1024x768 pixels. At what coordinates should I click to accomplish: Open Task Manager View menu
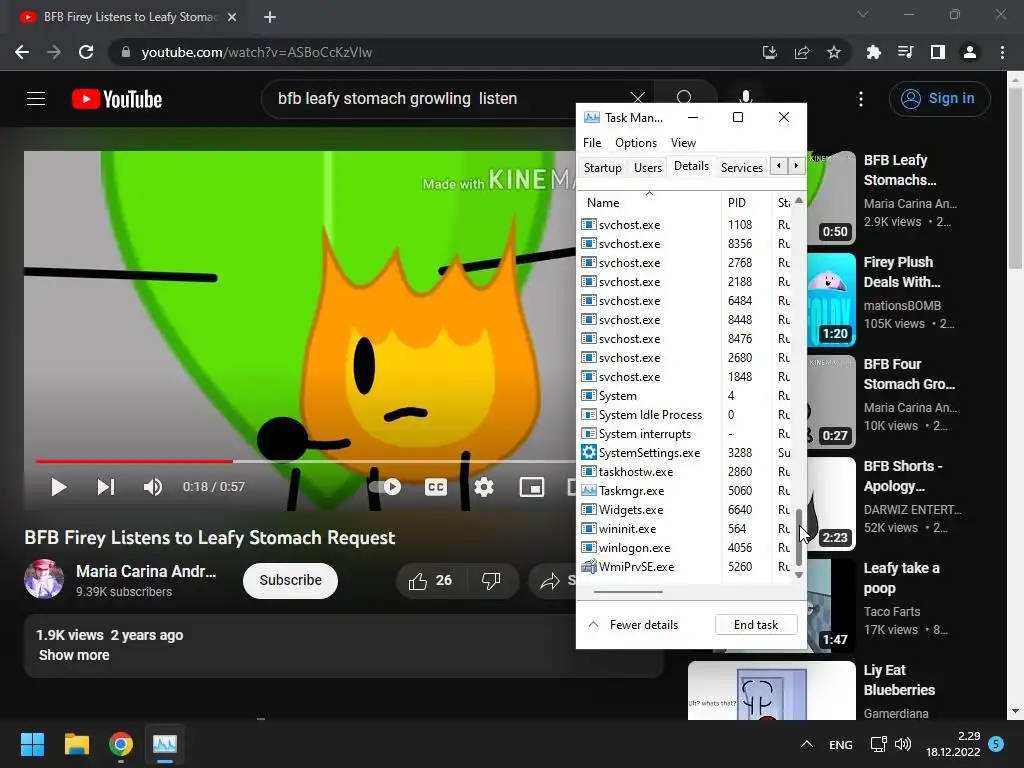683,143
